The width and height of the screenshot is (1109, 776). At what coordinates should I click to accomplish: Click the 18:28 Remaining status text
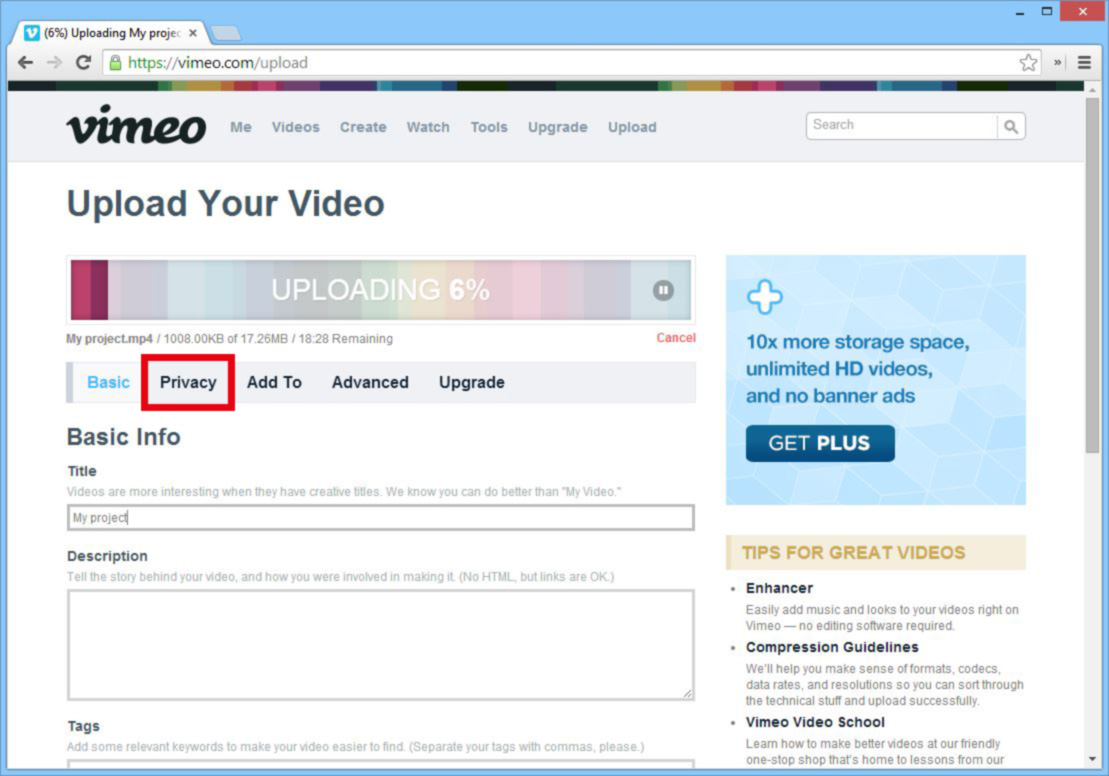pyautogui.click(x=345, y=339)
